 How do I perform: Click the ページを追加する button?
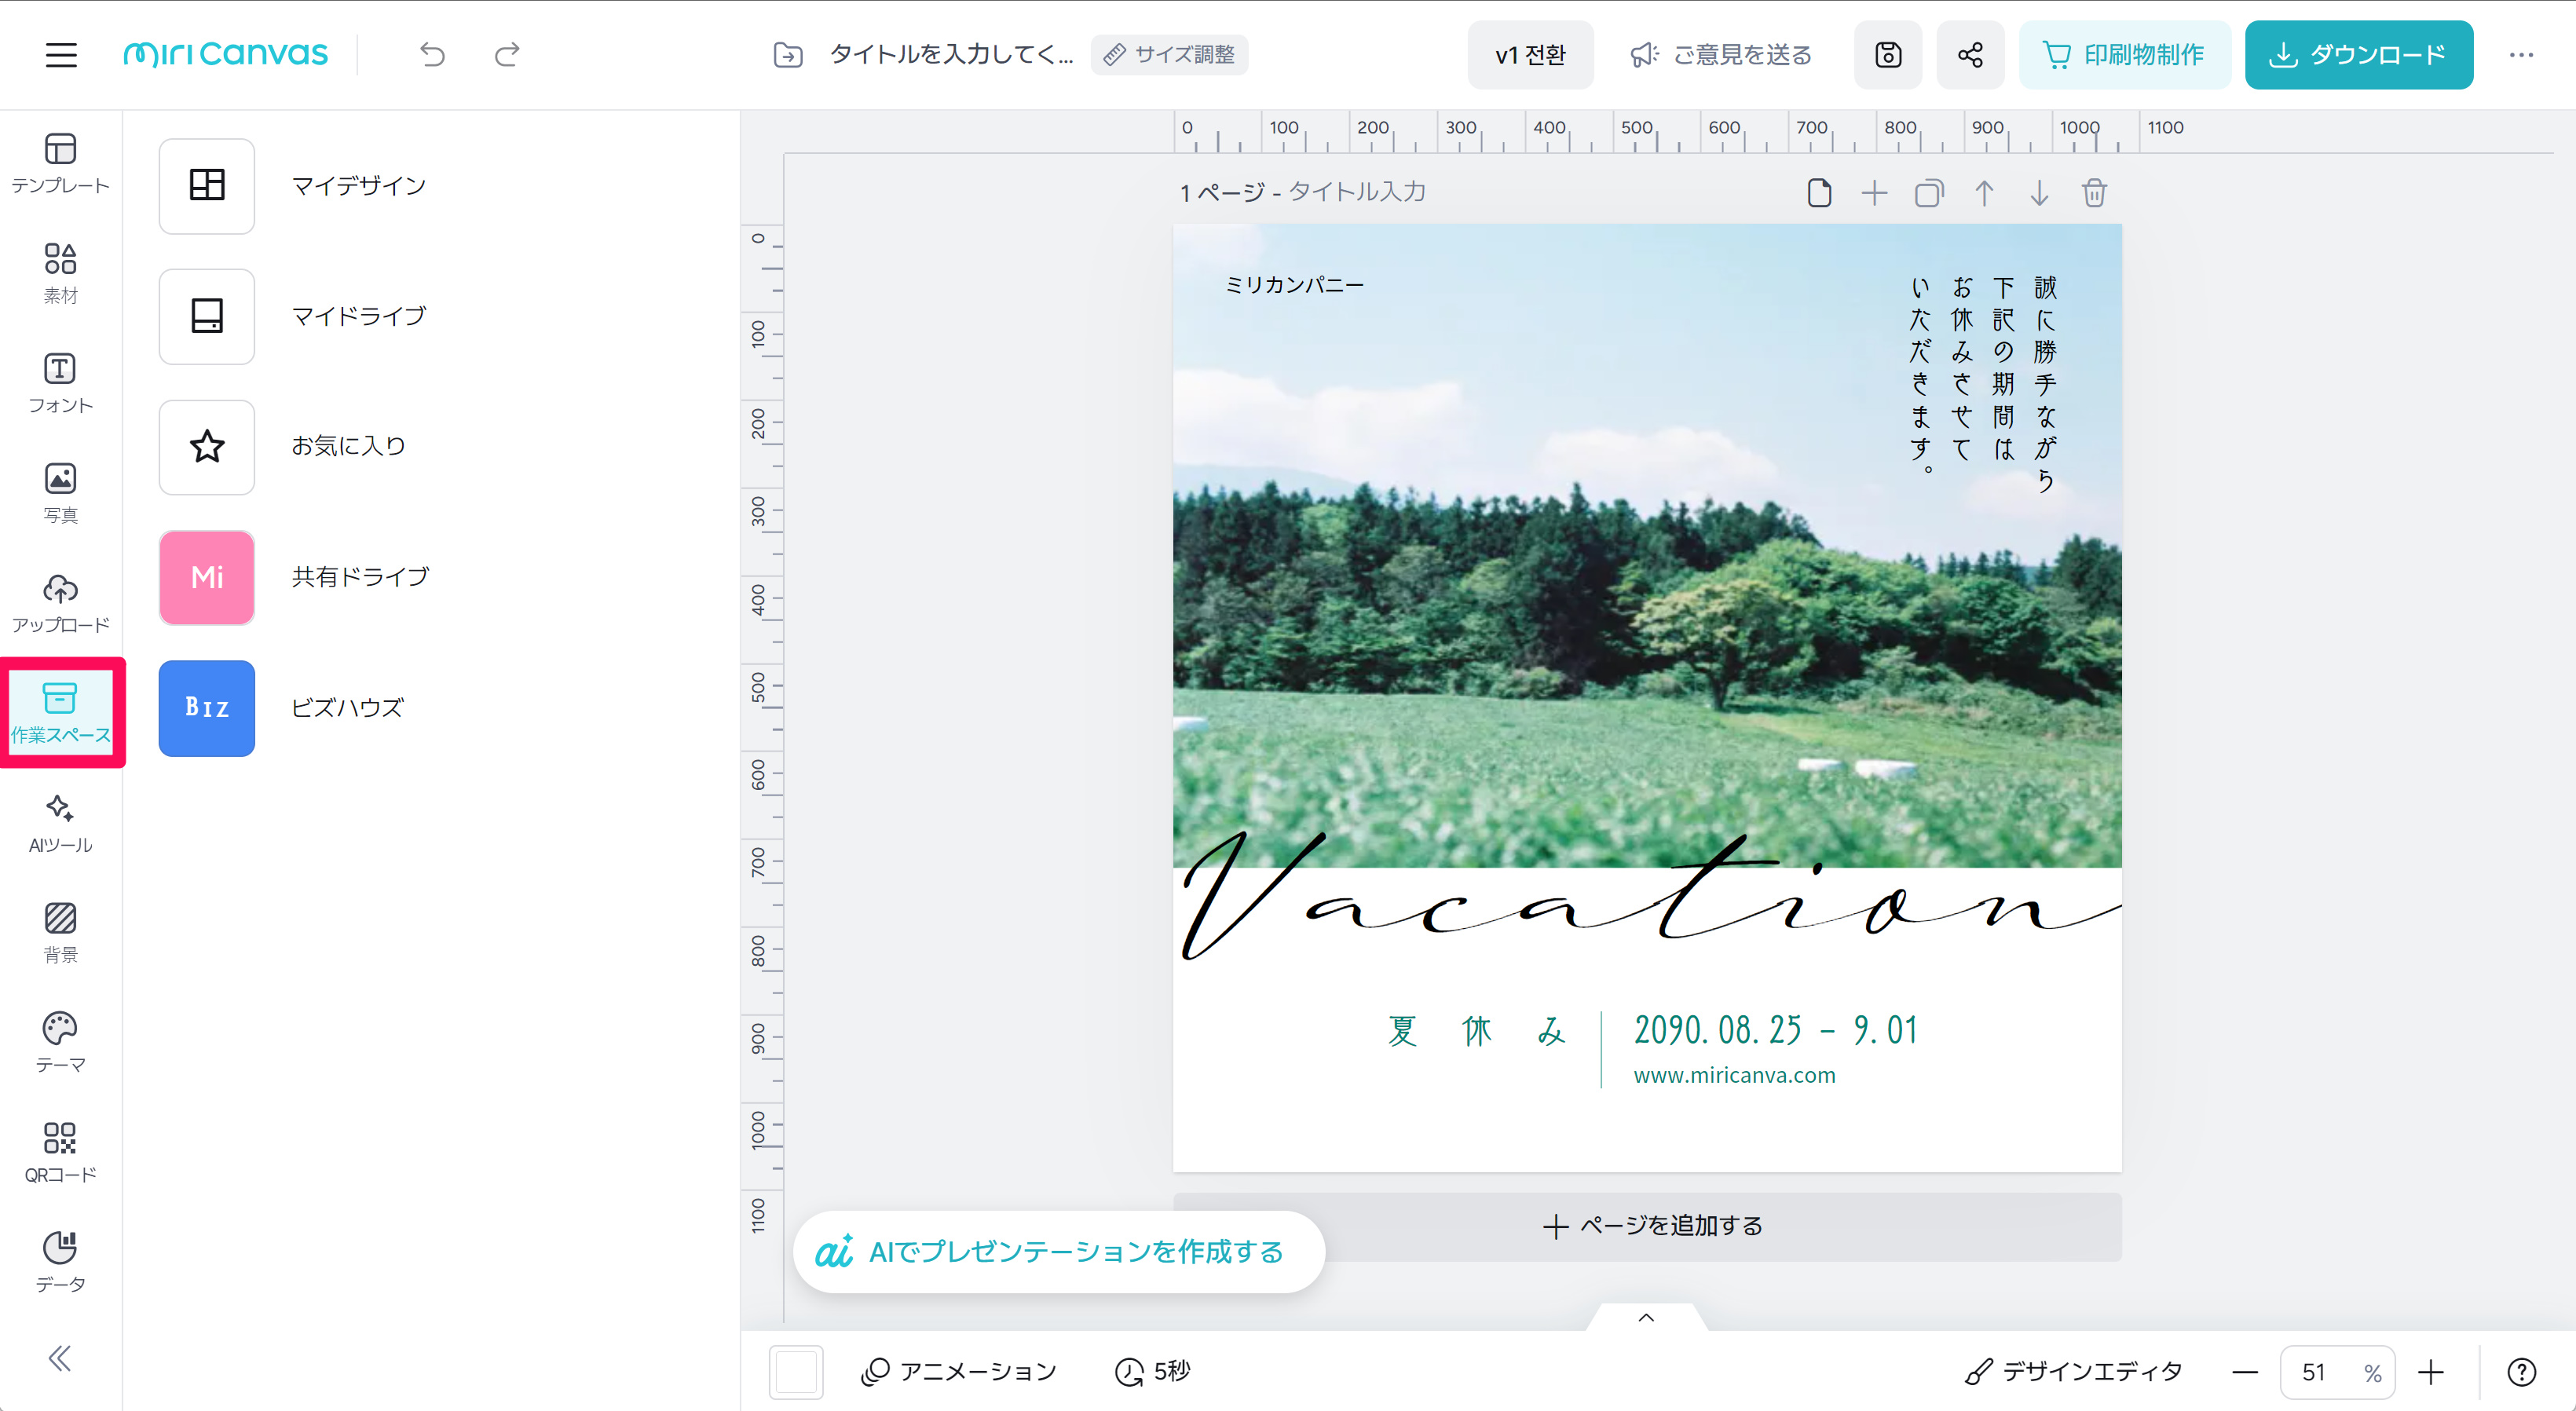point(1652,1225)
